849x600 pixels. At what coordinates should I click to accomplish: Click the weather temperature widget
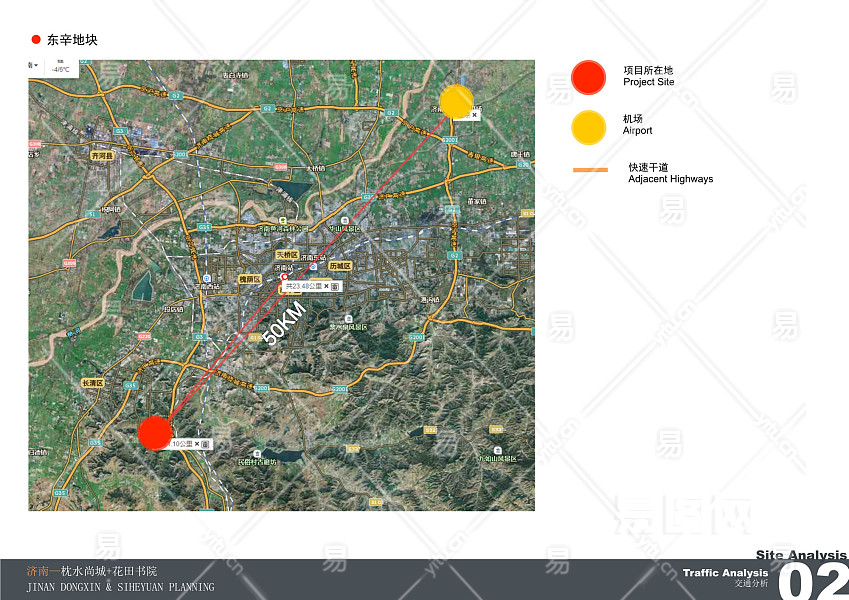coord(60,67)
